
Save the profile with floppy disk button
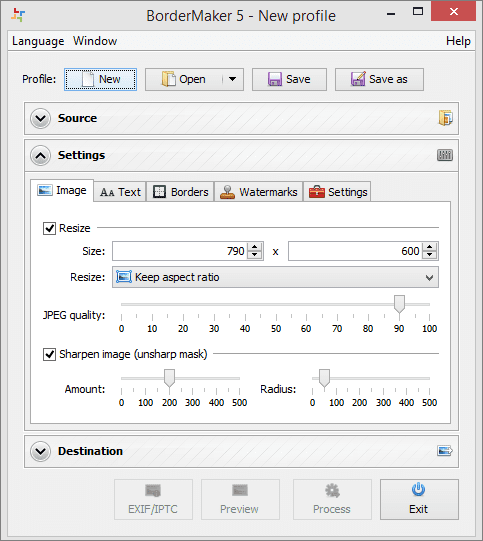coord(289,79)
